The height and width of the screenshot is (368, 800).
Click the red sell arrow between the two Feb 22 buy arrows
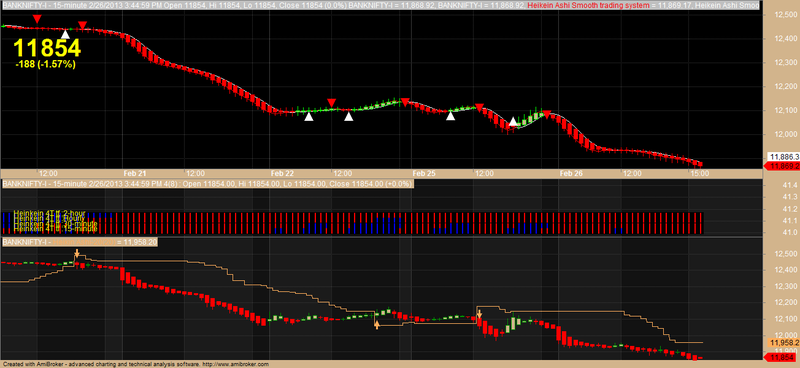(331, 102)
